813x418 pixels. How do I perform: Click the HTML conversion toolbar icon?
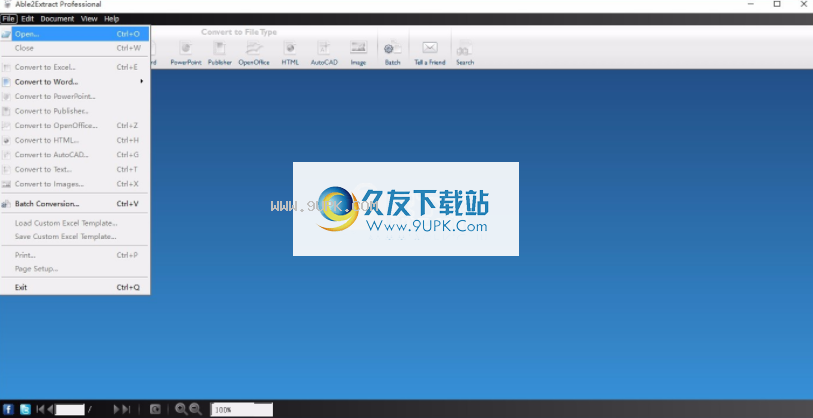point(290,49)
